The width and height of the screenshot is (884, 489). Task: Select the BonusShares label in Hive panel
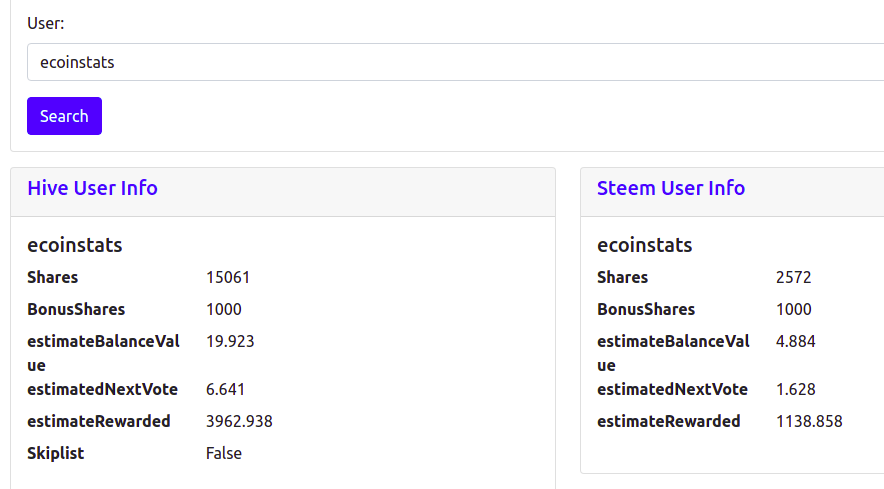coord(76,310)
